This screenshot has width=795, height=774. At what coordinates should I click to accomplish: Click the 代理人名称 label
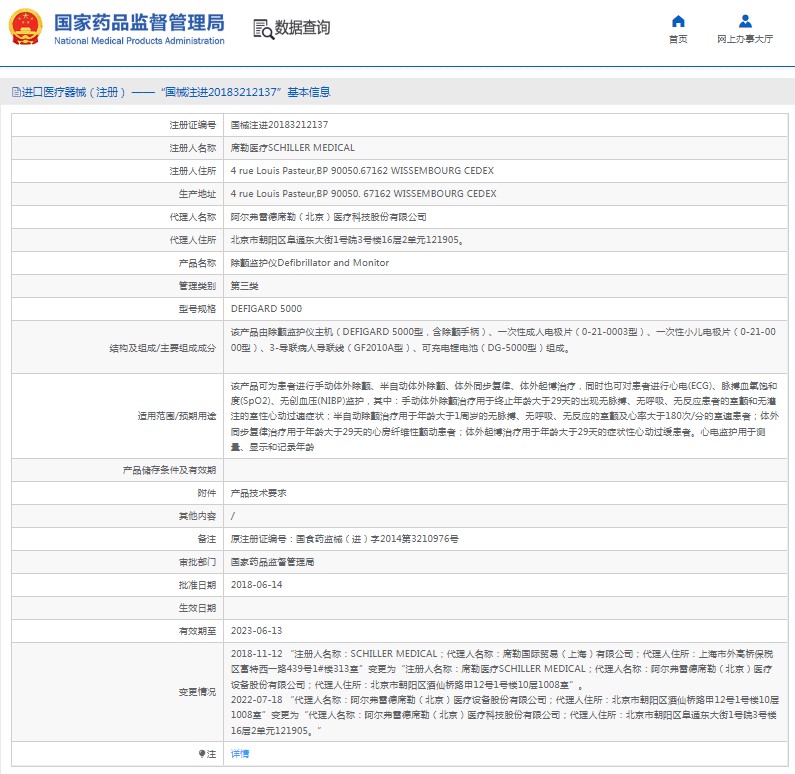pos(193,217)
